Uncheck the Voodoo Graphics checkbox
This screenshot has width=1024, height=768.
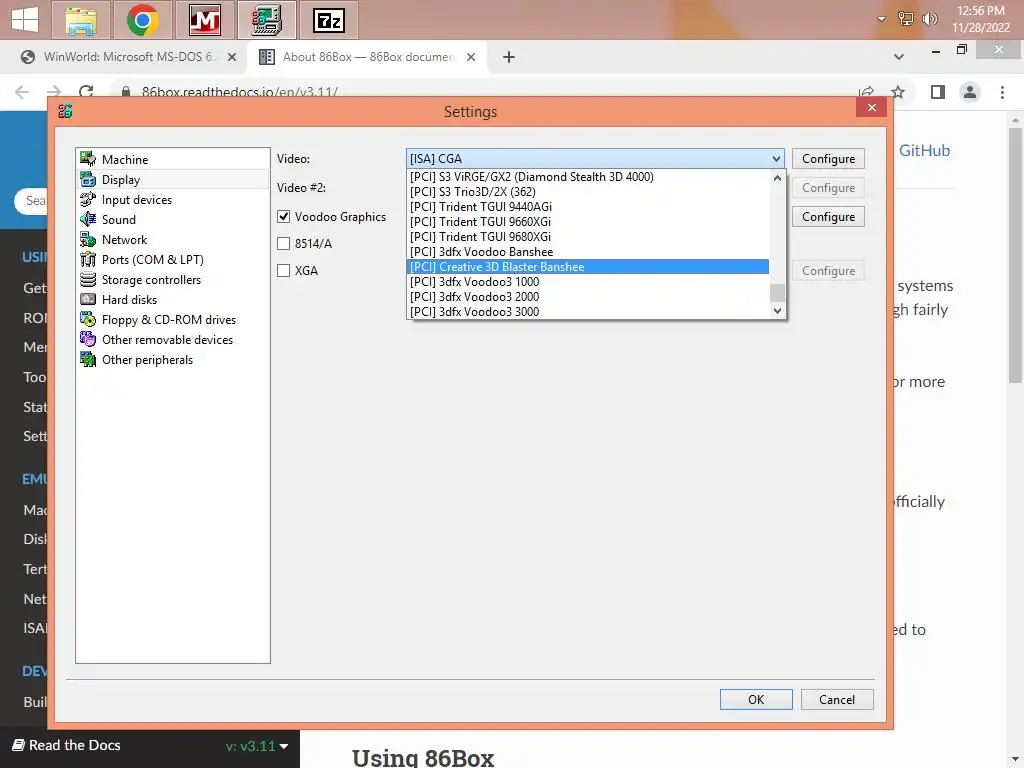coord(283,216)
